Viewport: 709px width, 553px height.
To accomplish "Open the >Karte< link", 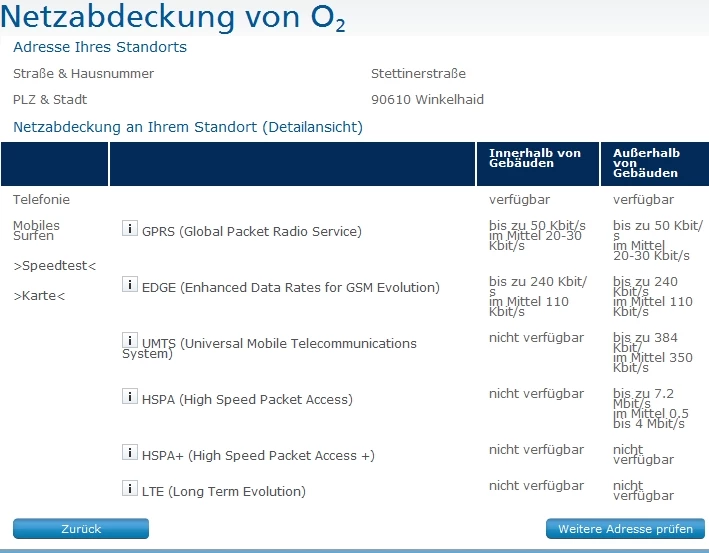I will click(39, 296).
